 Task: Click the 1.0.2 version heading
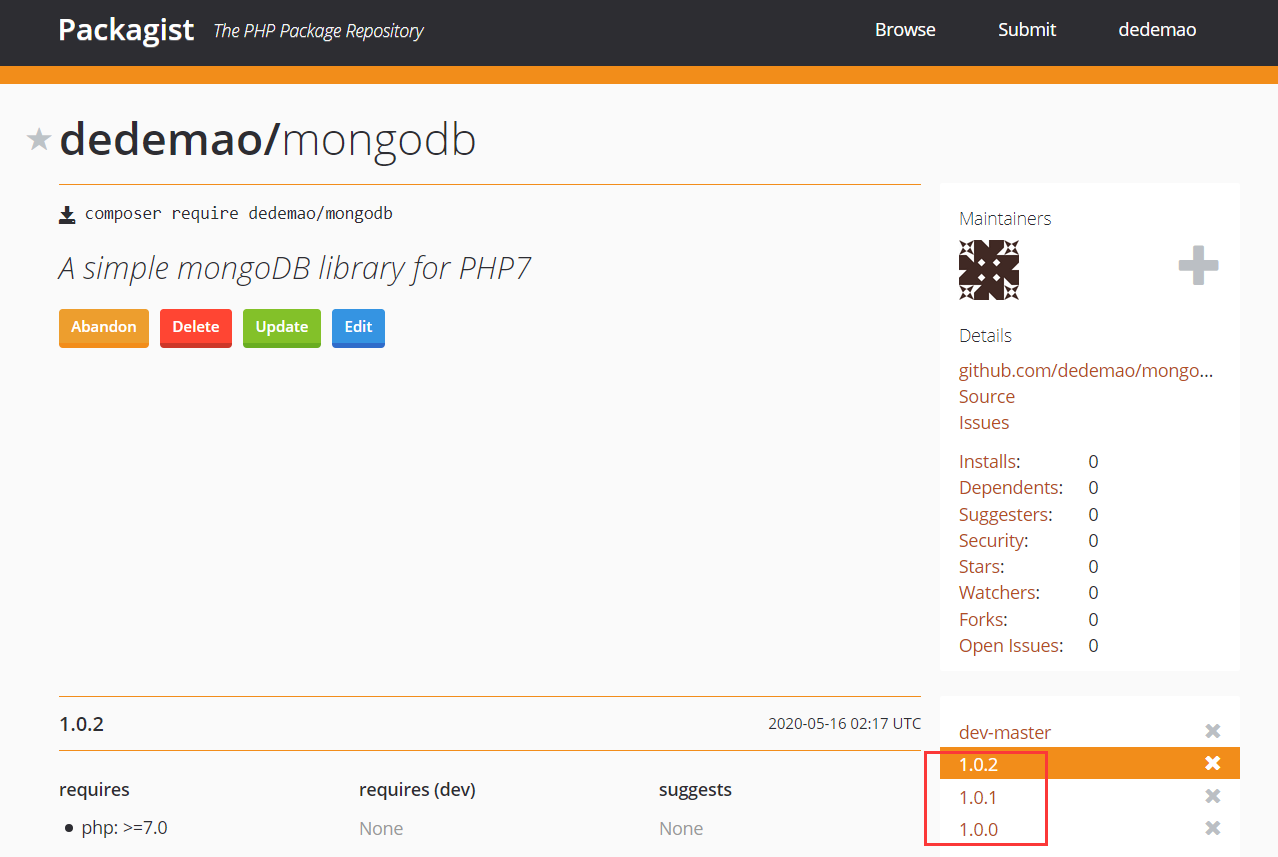(82, 724)
